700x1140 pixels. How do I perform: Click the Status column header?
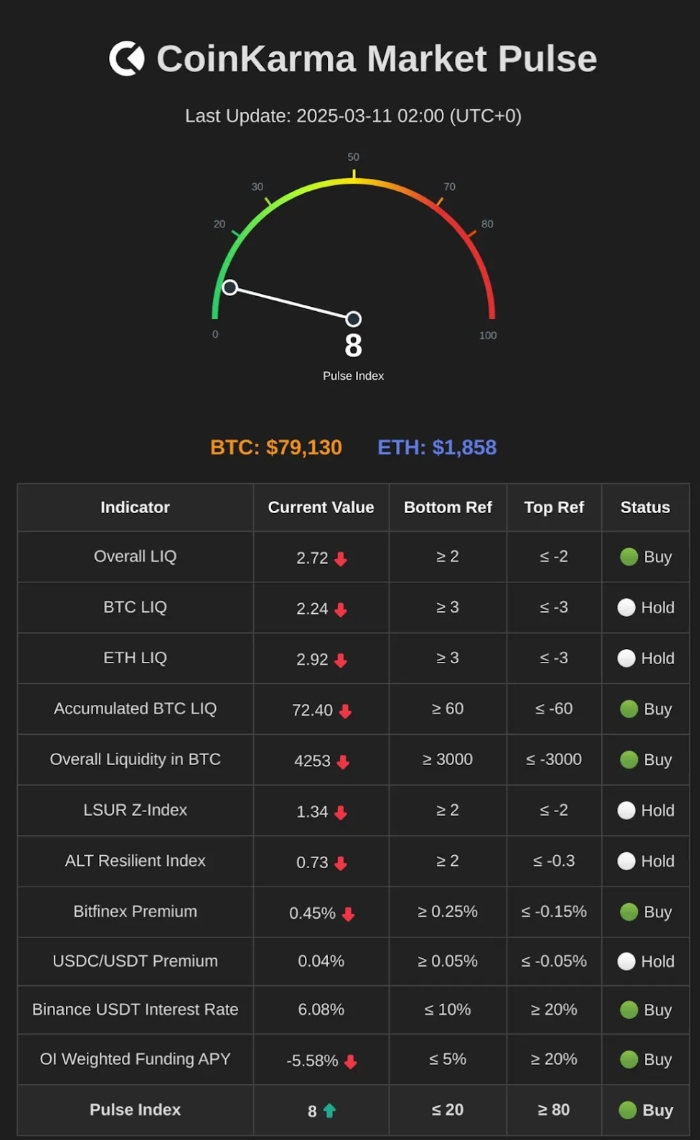click(x=645, y=507)
